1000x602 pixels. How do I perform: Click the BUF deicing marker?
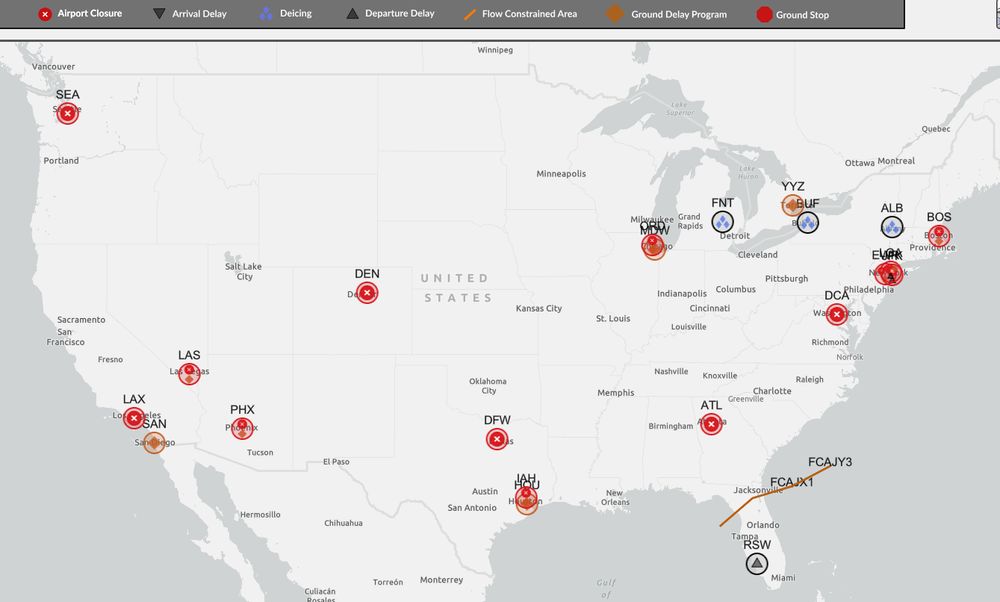(x=808, y=221)
